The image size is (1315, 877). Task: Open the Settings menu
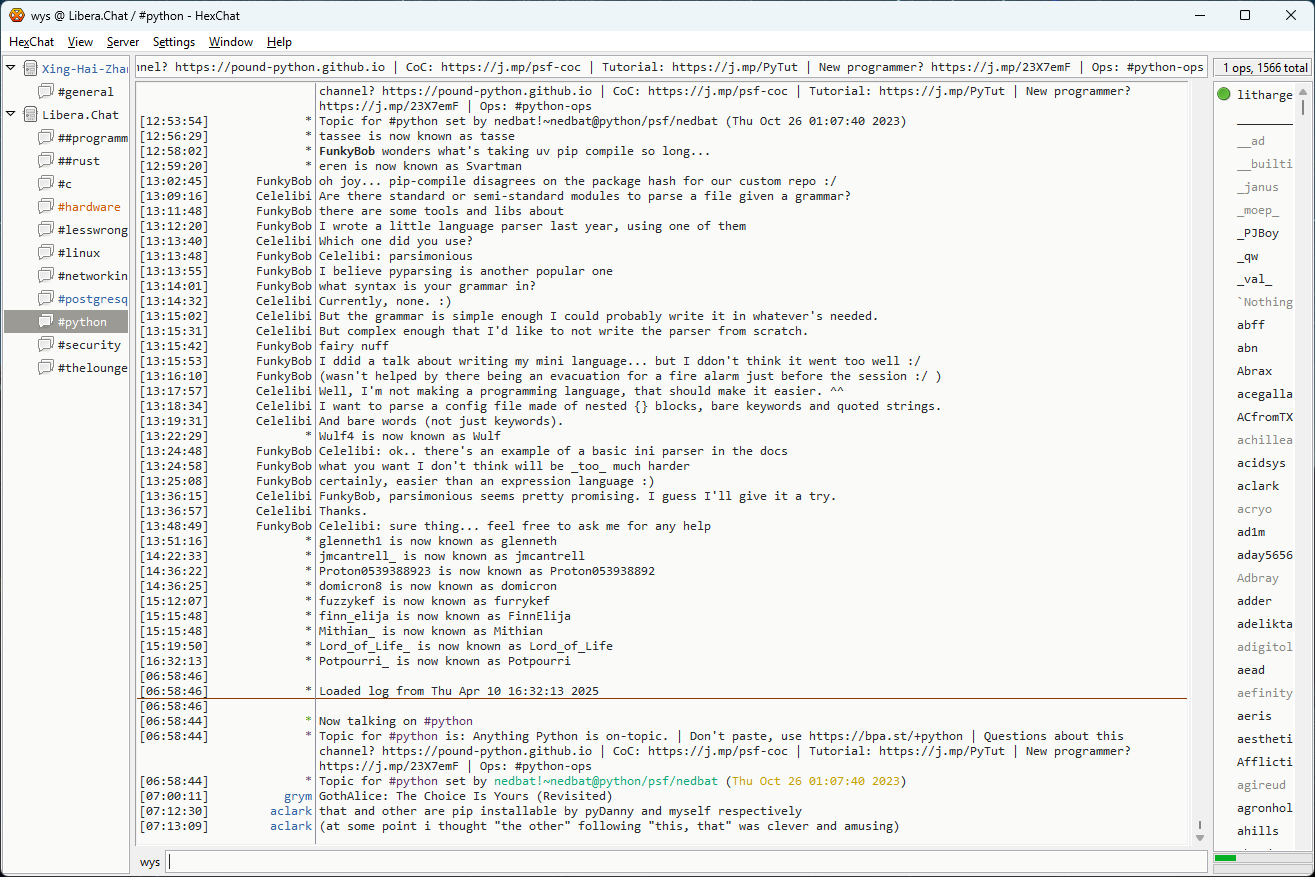click(173, 42)
